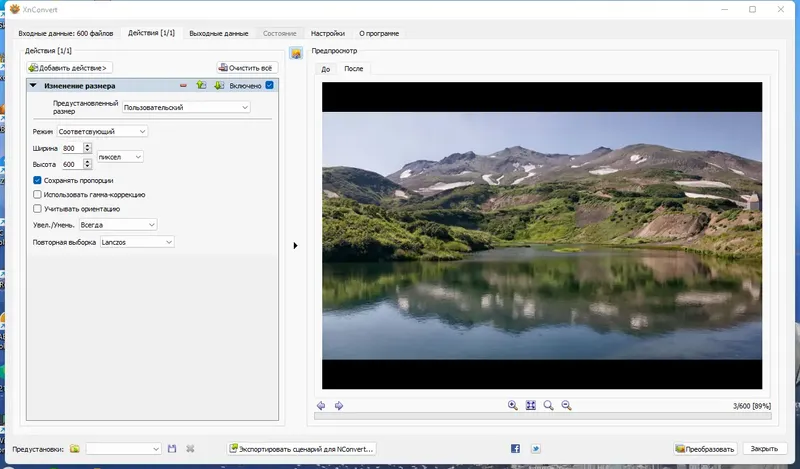
Task: Open the О программе tab
Action: click(x=379, y=33)
